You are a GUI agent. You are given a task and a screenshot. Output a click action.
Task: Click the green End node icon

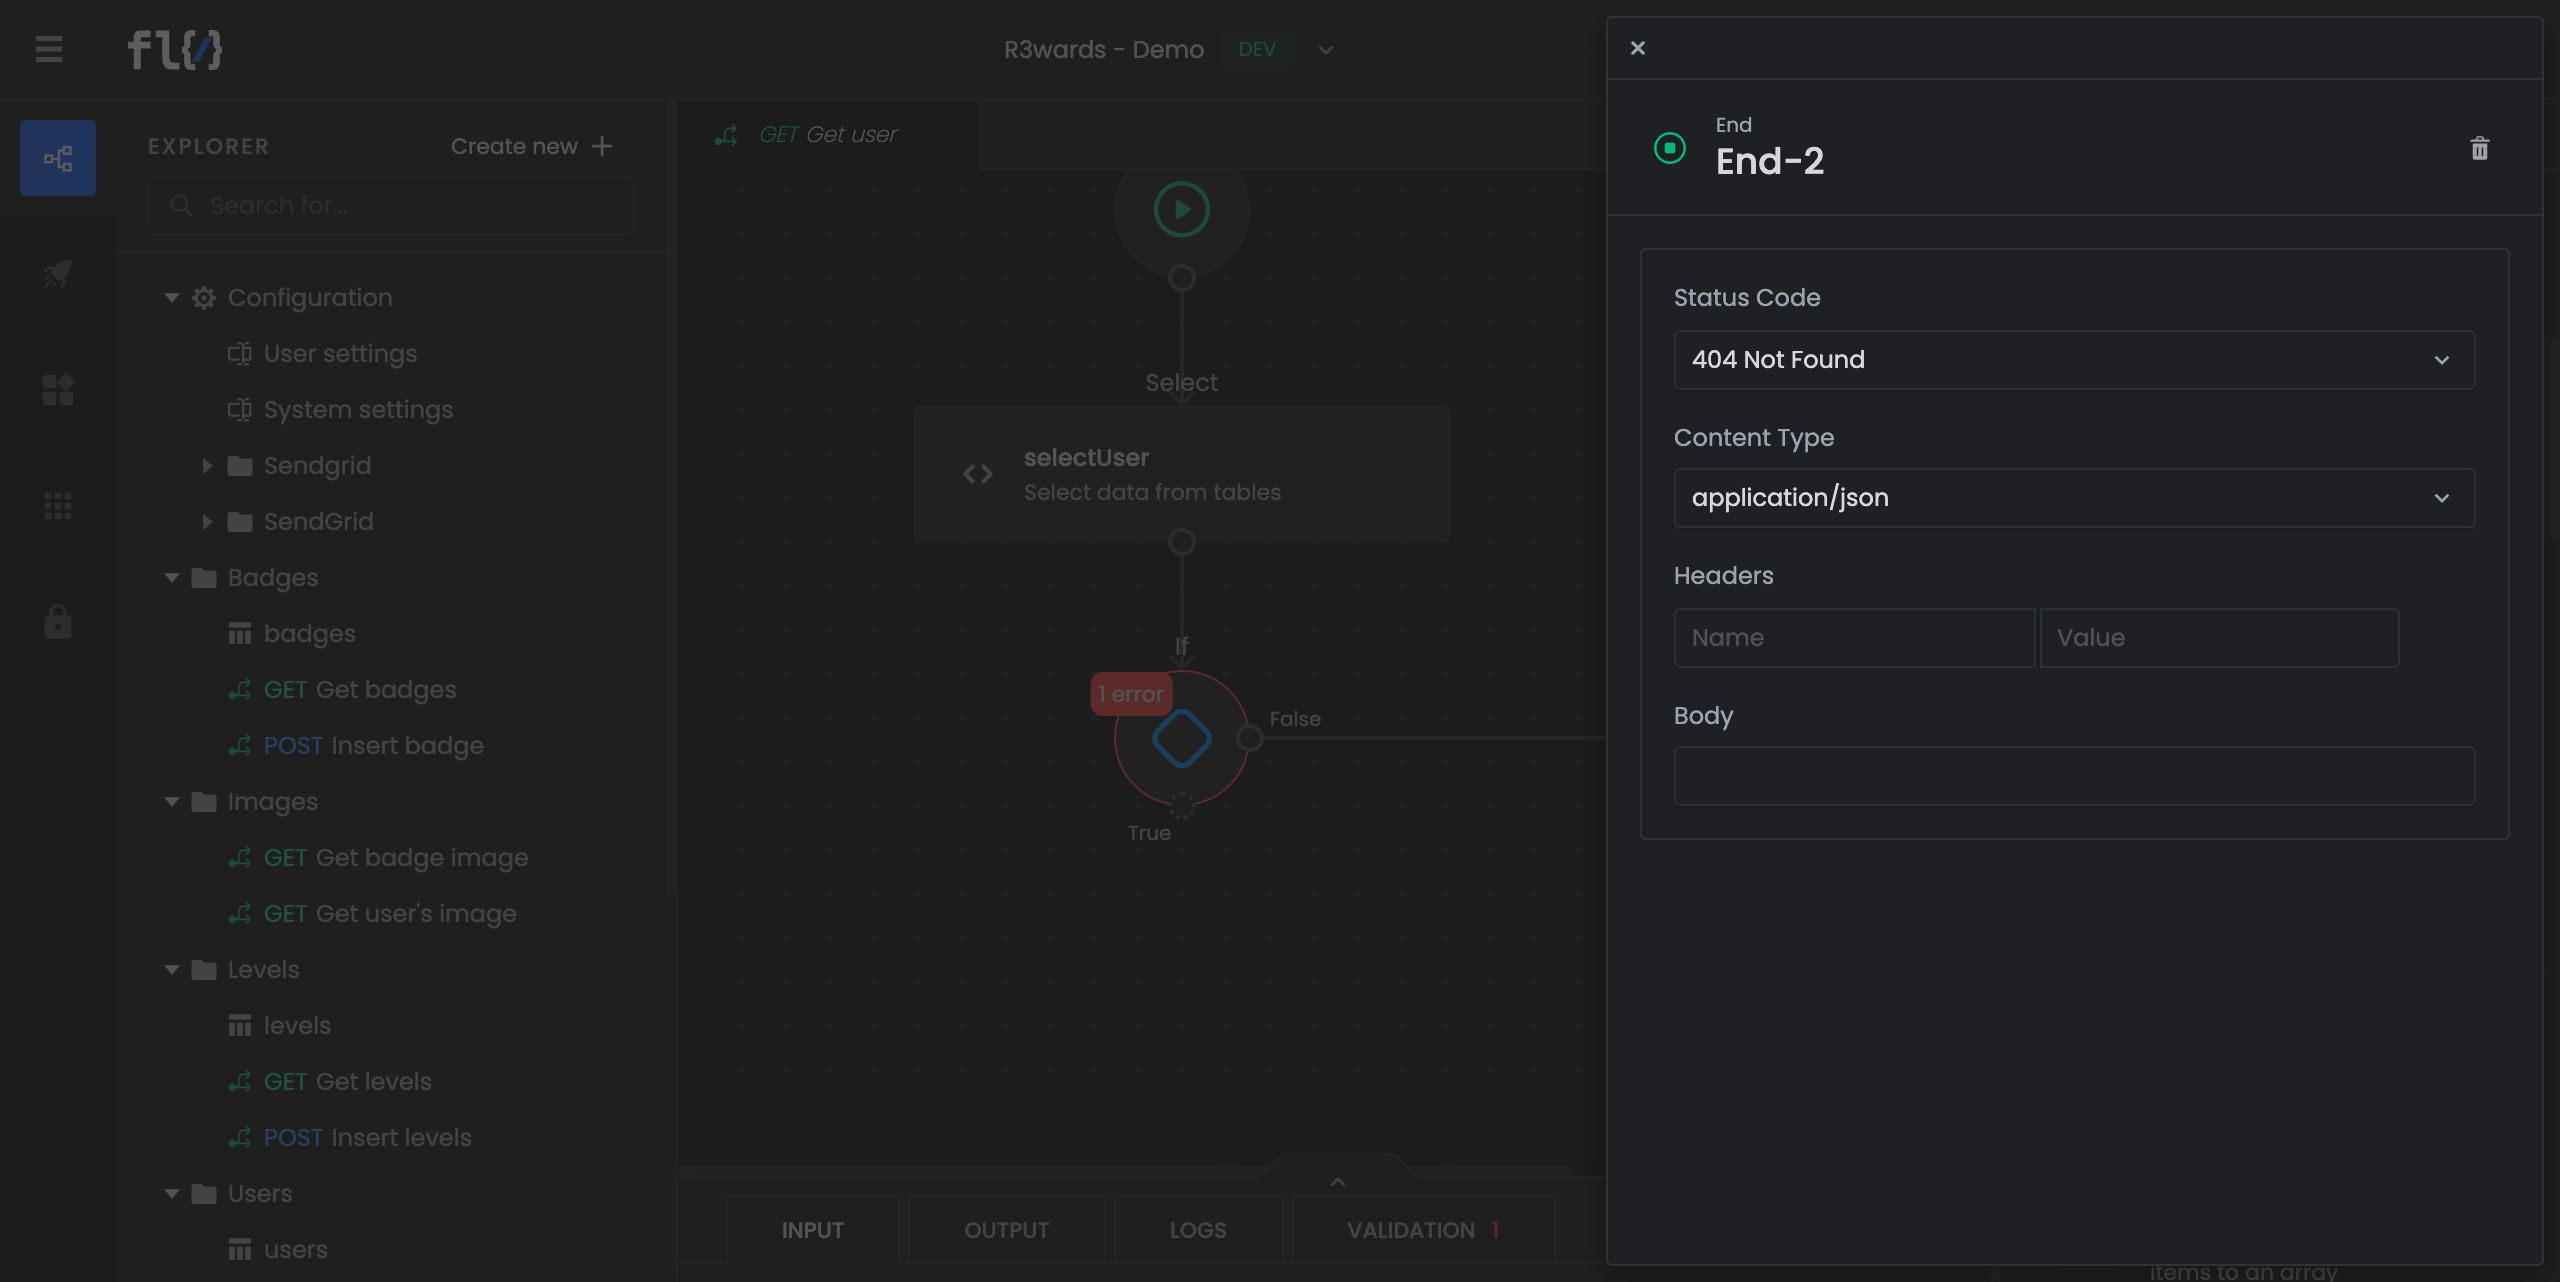(1669, 148)
